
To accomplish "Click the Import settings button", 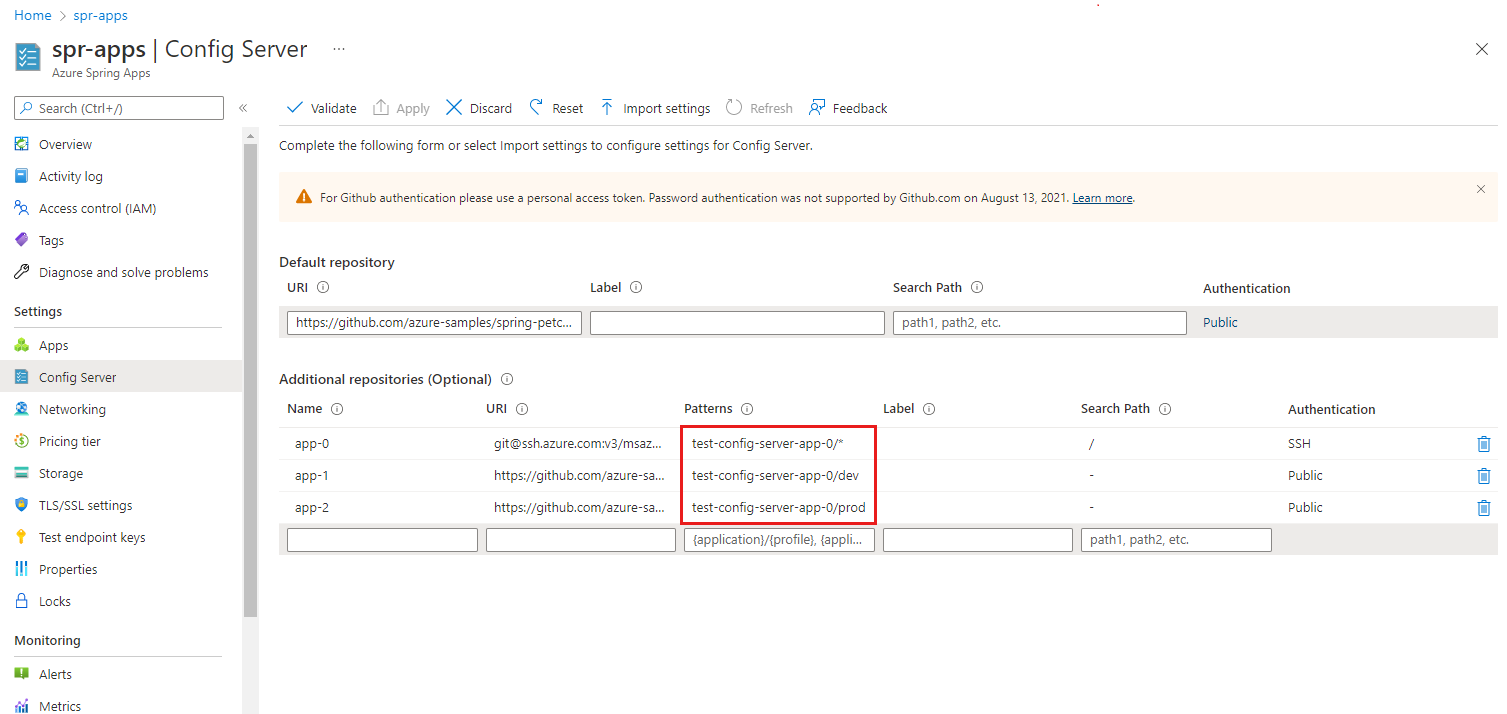I will 655,108.
